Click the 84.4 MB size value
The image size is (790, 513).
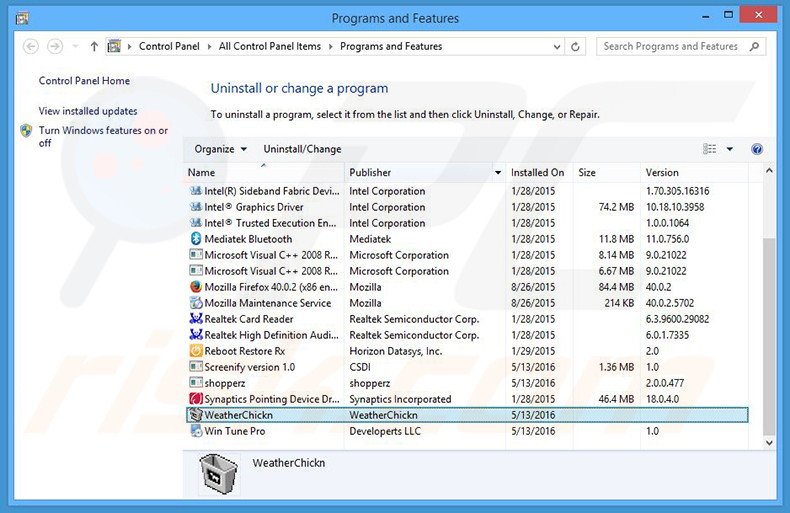(616, 287)
